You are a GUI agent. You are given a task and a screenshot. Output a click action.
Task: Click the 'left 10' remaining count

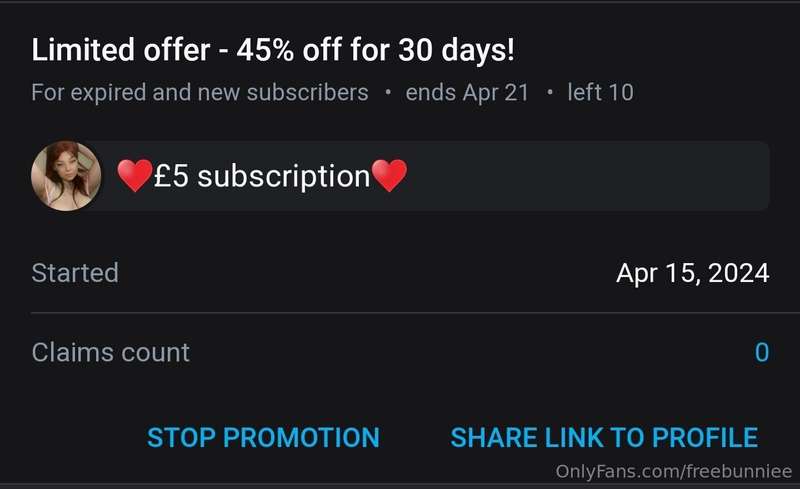tap(601, 92)
